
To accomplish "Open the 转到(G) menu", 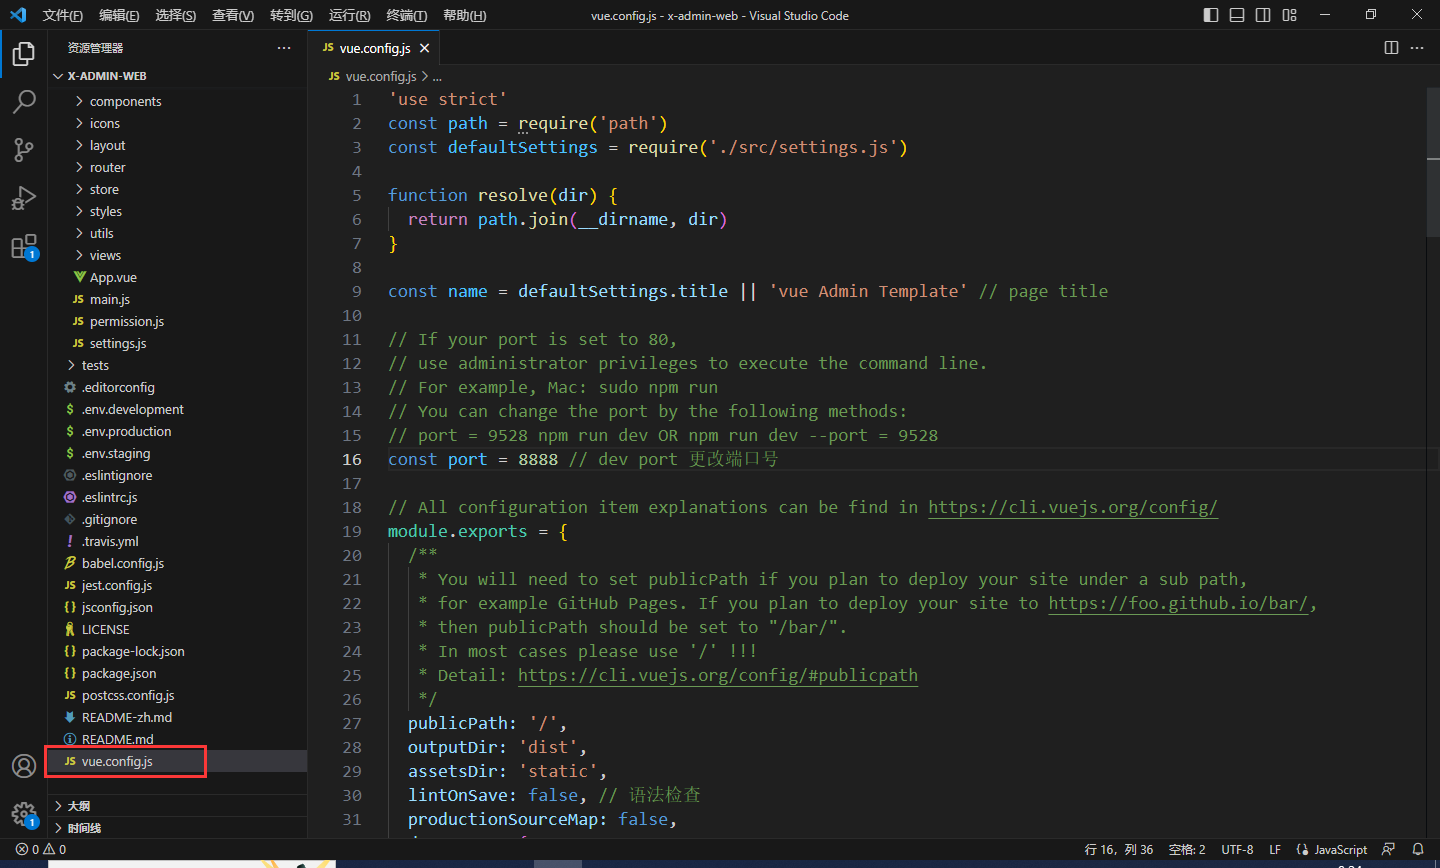I will point(291,15).
